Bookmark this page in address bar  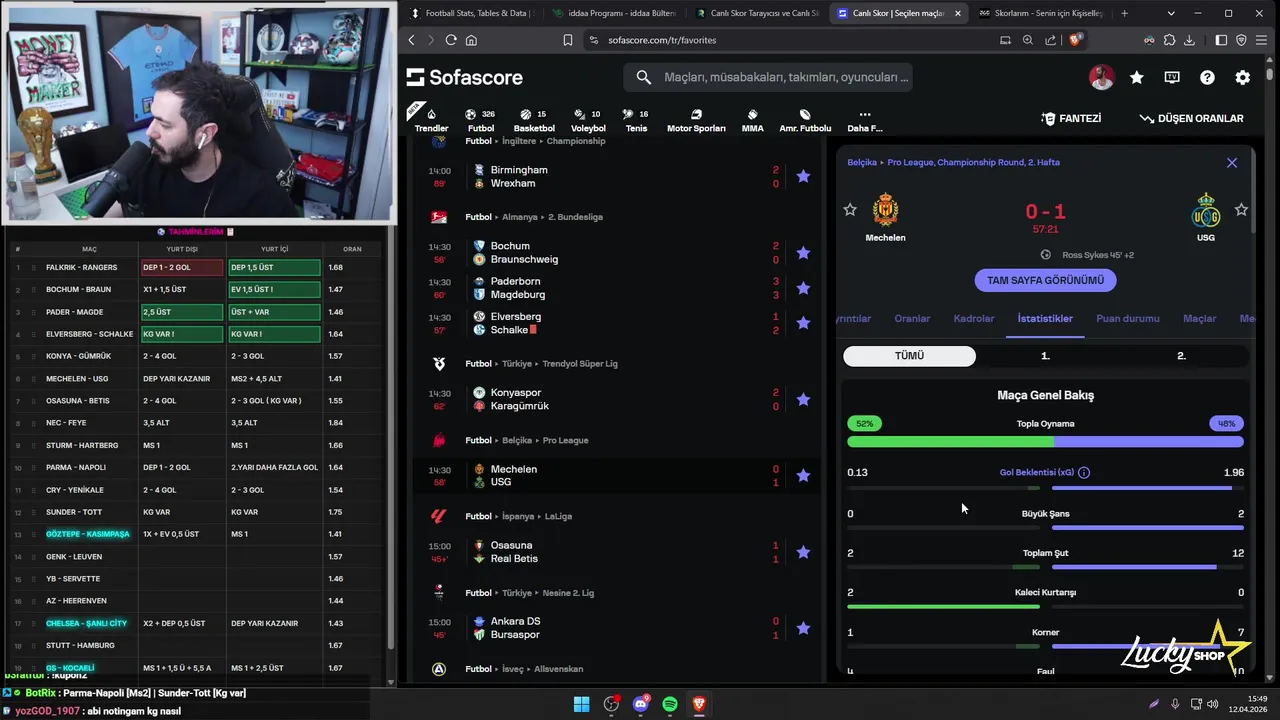tap(567, 40)
